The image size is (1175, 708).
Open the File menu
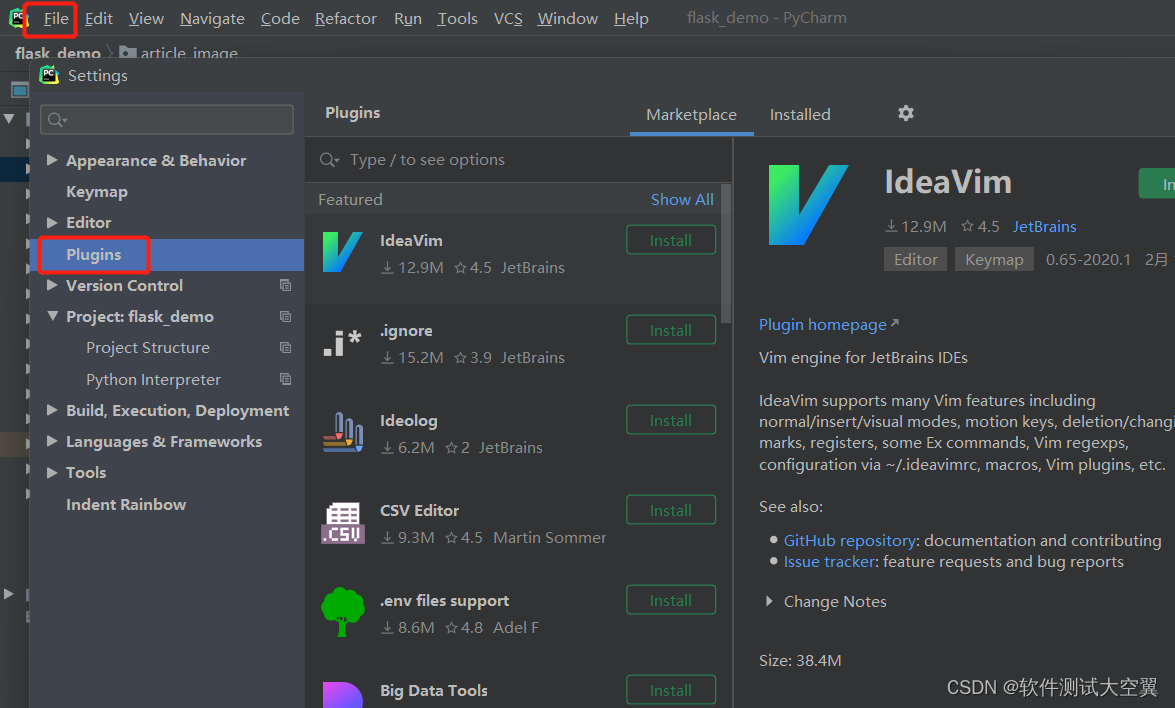[55, 19]
